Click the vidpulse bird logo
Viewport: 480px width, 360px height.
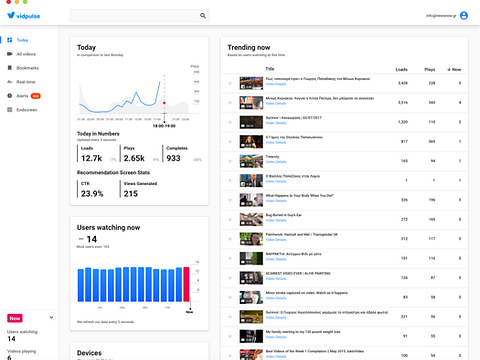tap(11, 15)
